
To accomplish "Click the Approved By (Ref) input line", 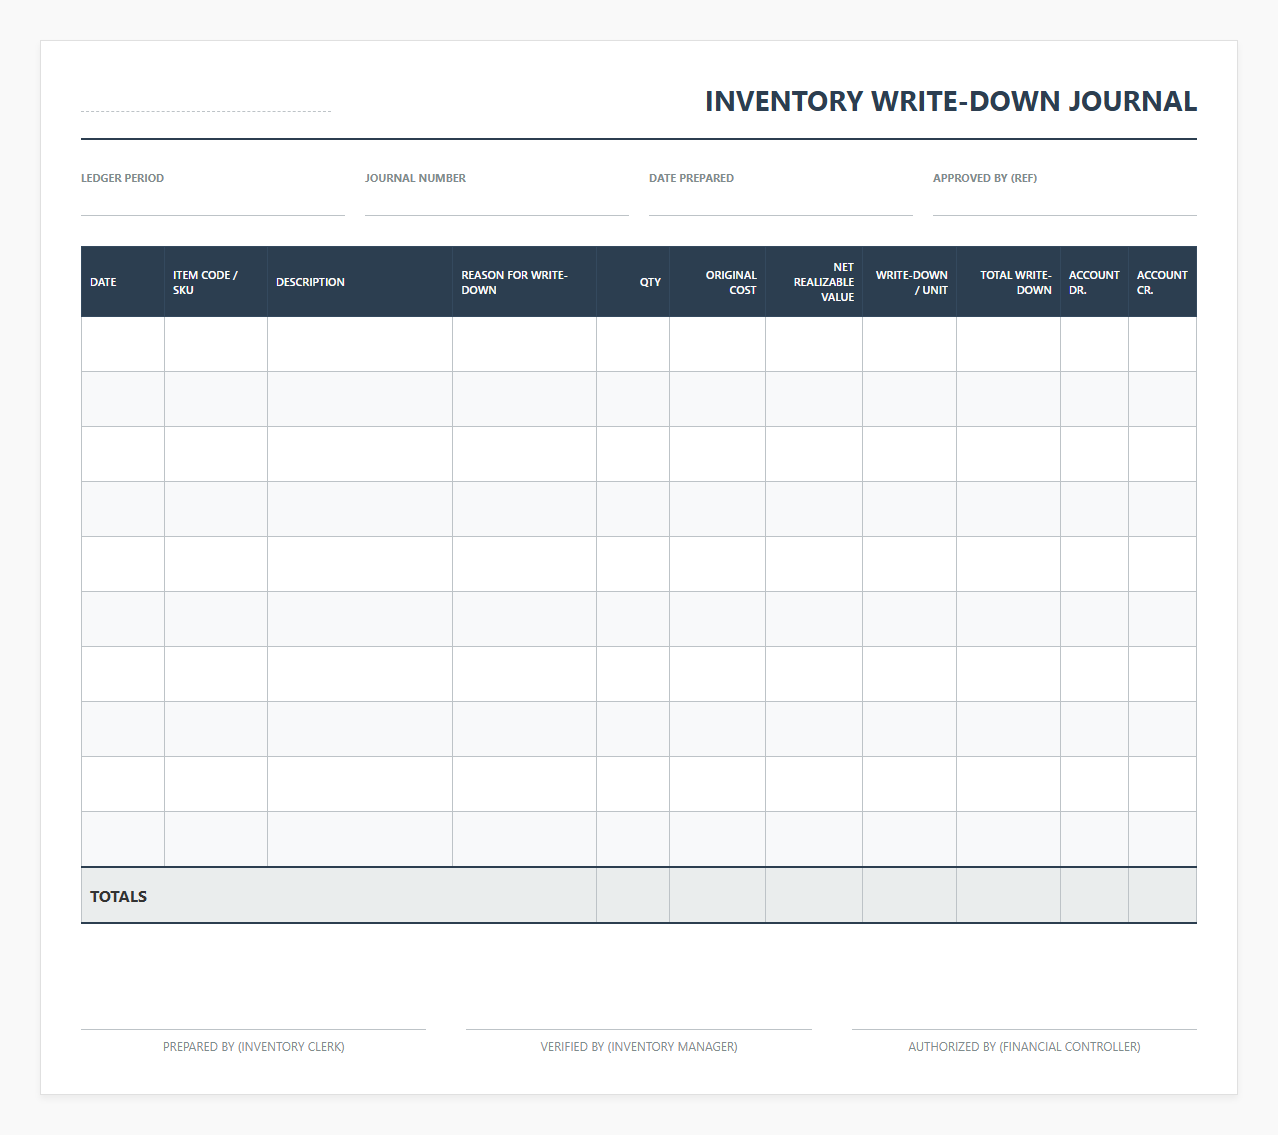I will tap(1065, 203).
